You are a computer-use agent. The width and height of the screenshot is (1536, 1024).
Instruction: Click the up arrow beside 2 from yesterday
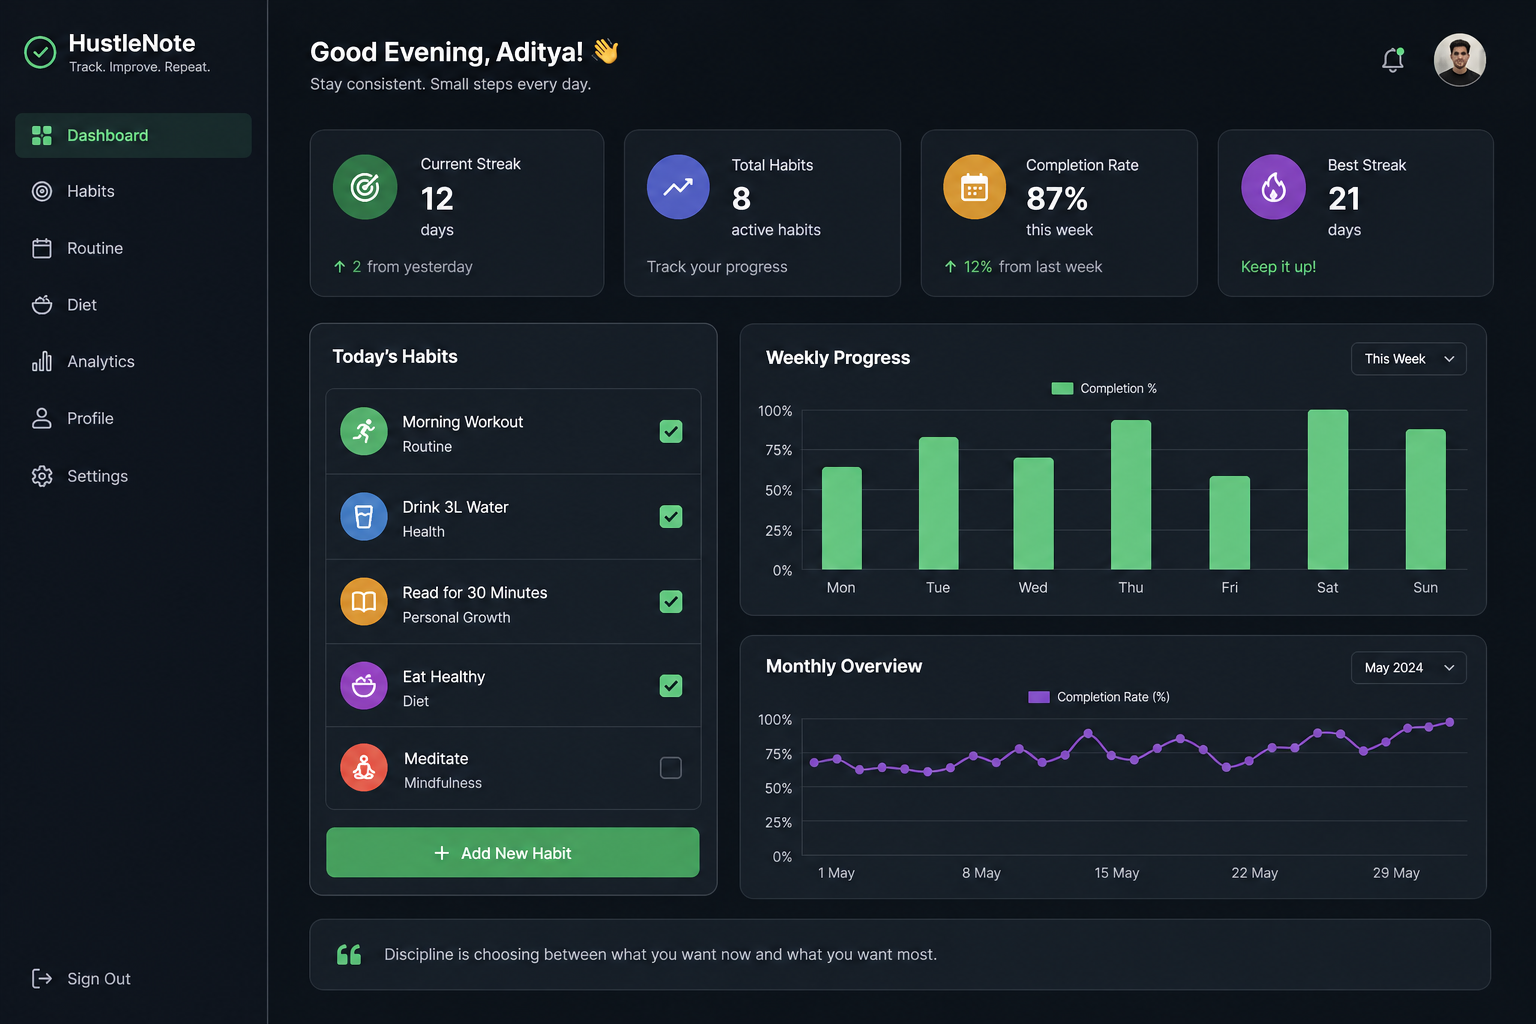pos(340,267)
